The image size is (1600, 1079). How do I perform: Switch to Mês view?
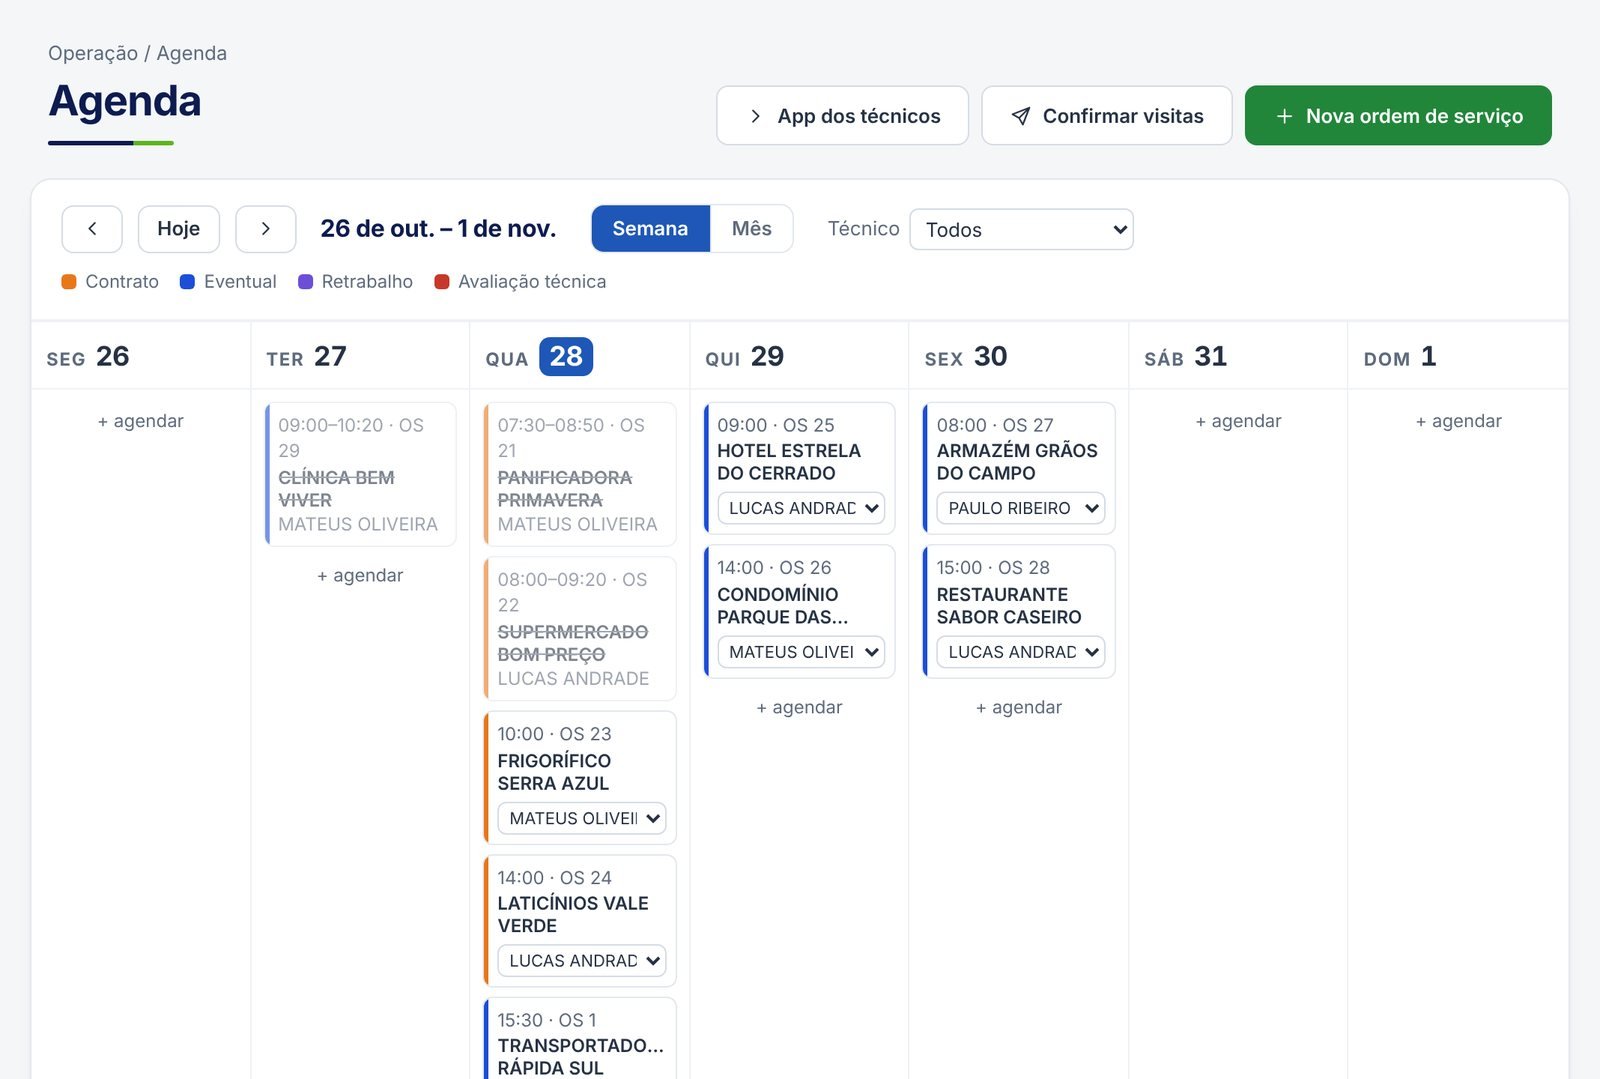coord(751,229)
